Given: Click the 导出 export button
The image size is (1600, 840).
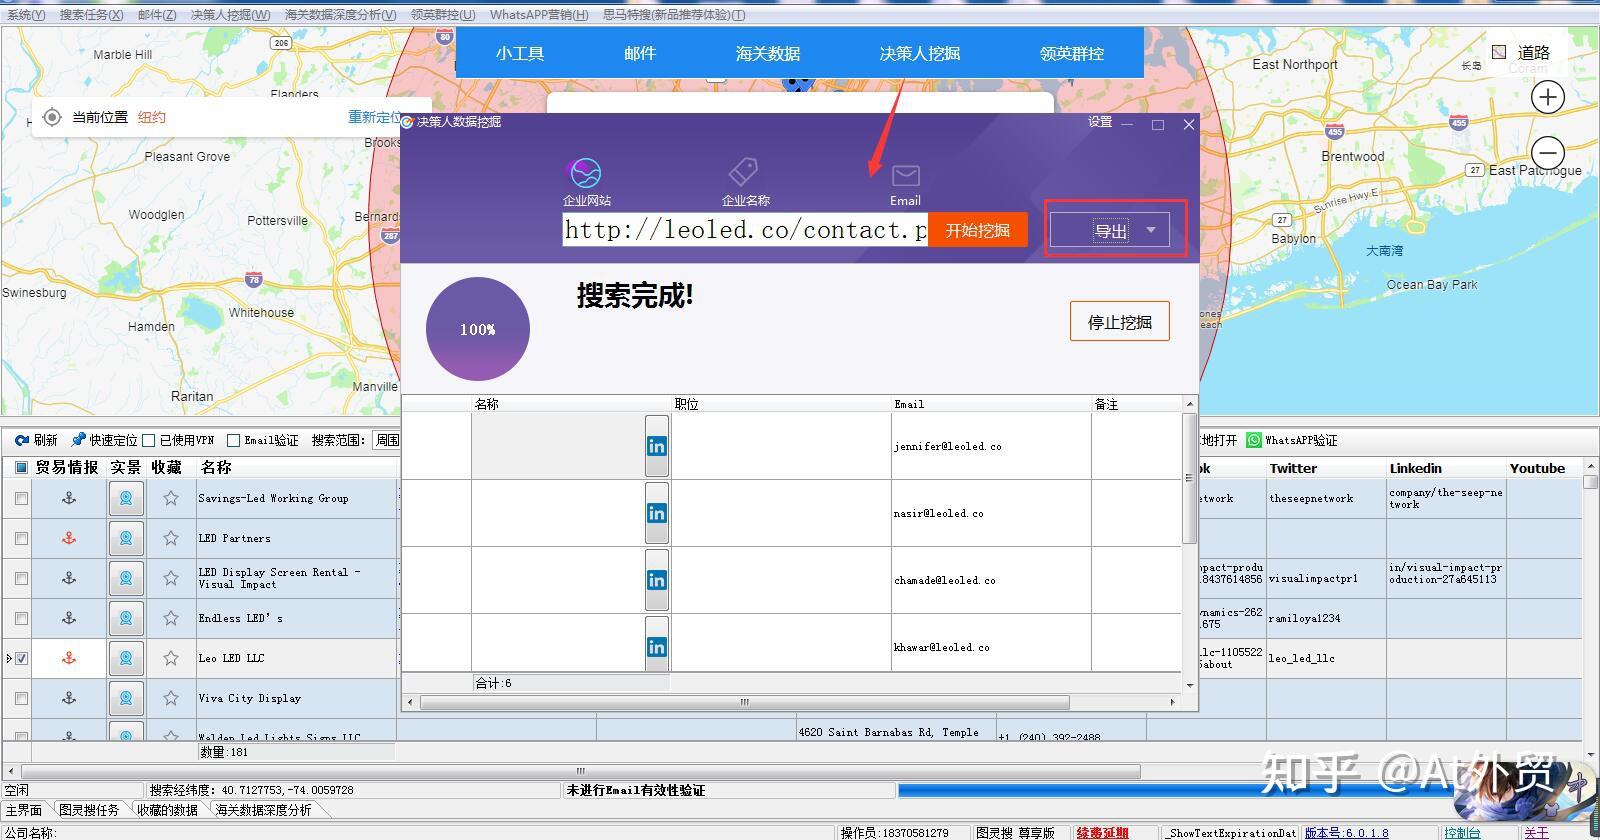Looking at the screenshot, I should point(1110,231).
